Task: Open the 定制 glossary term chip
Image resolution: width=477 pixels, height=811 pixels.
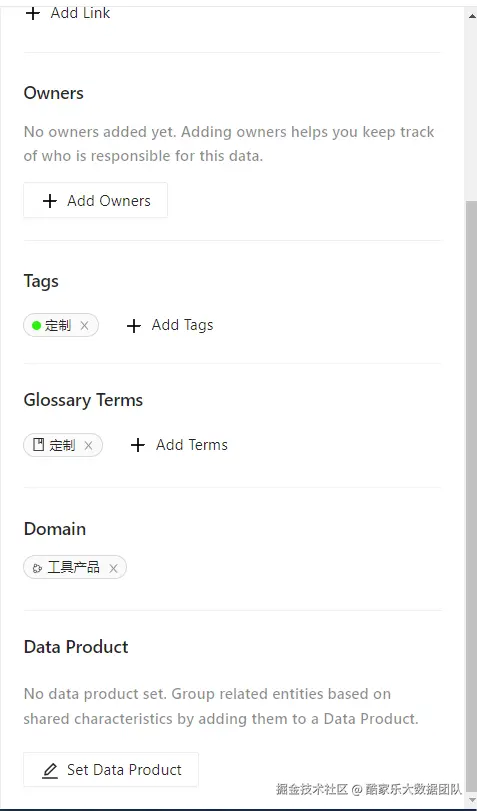Action: coord(63,445)
